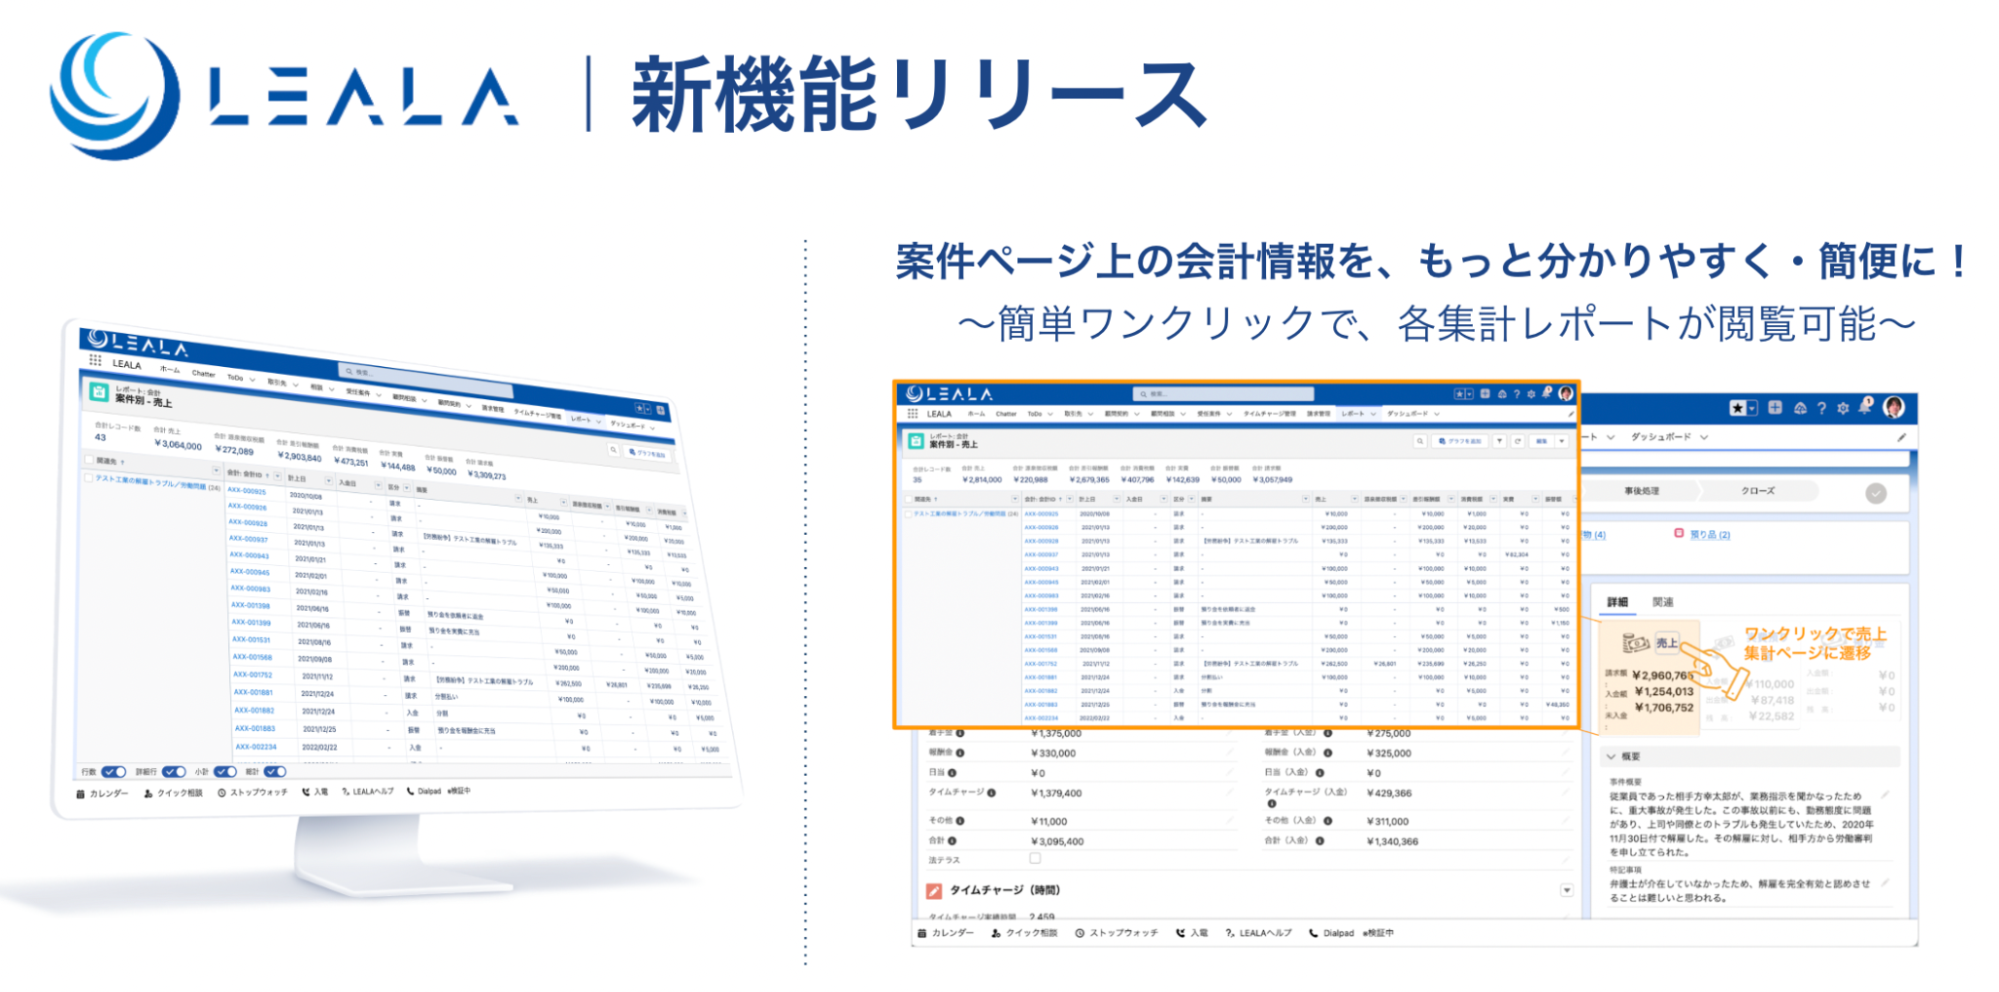Refresh the orange-framed report with the reload icon
The image size is (1999, 992).
click(x=1517, y=441)
